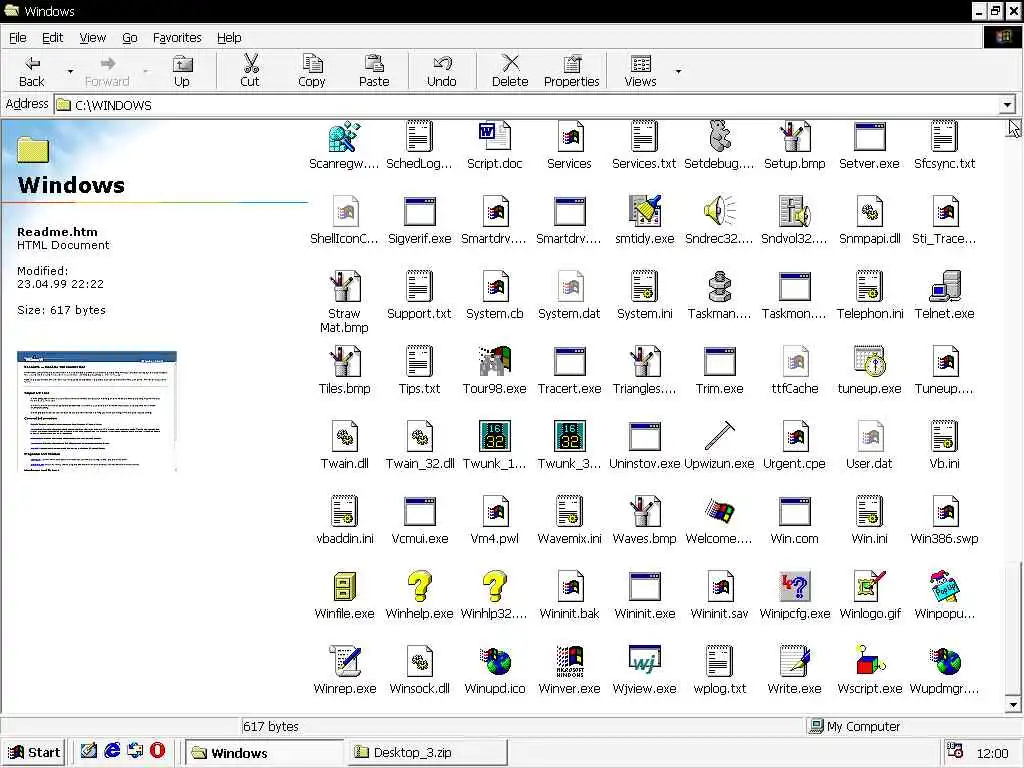
Task: Open the task scheduler tray icon
Action: tap(955, 751)
